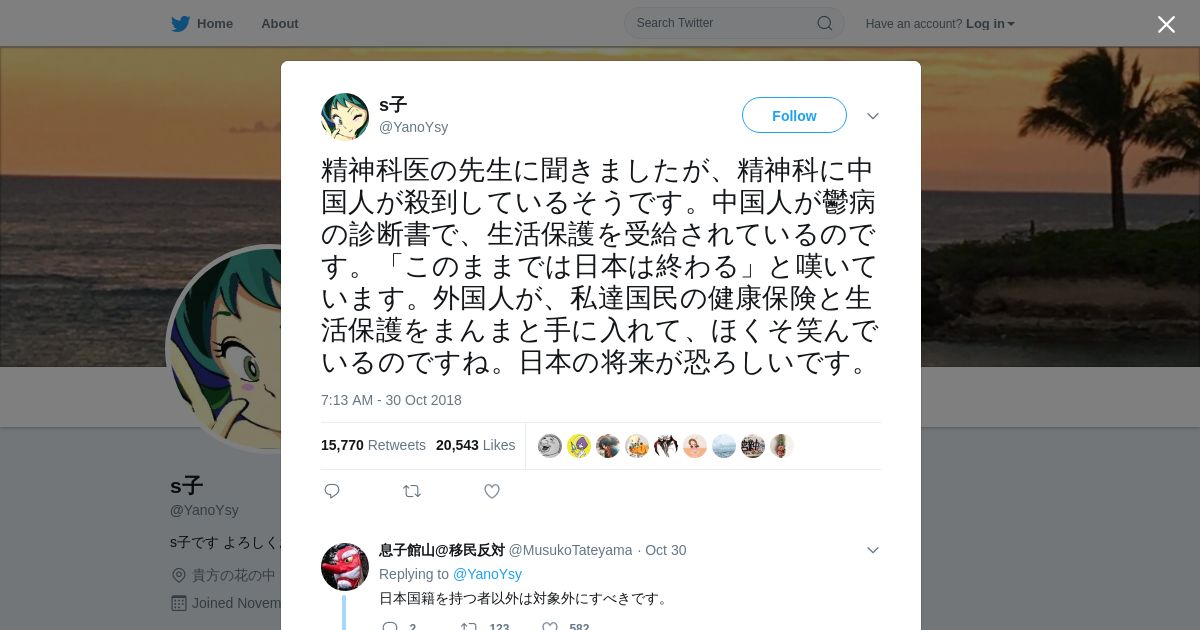Click the Twitter bird Home icon
Image resolution: width=1200 pixels, height=630 pixels.
[x=180, y=23]
